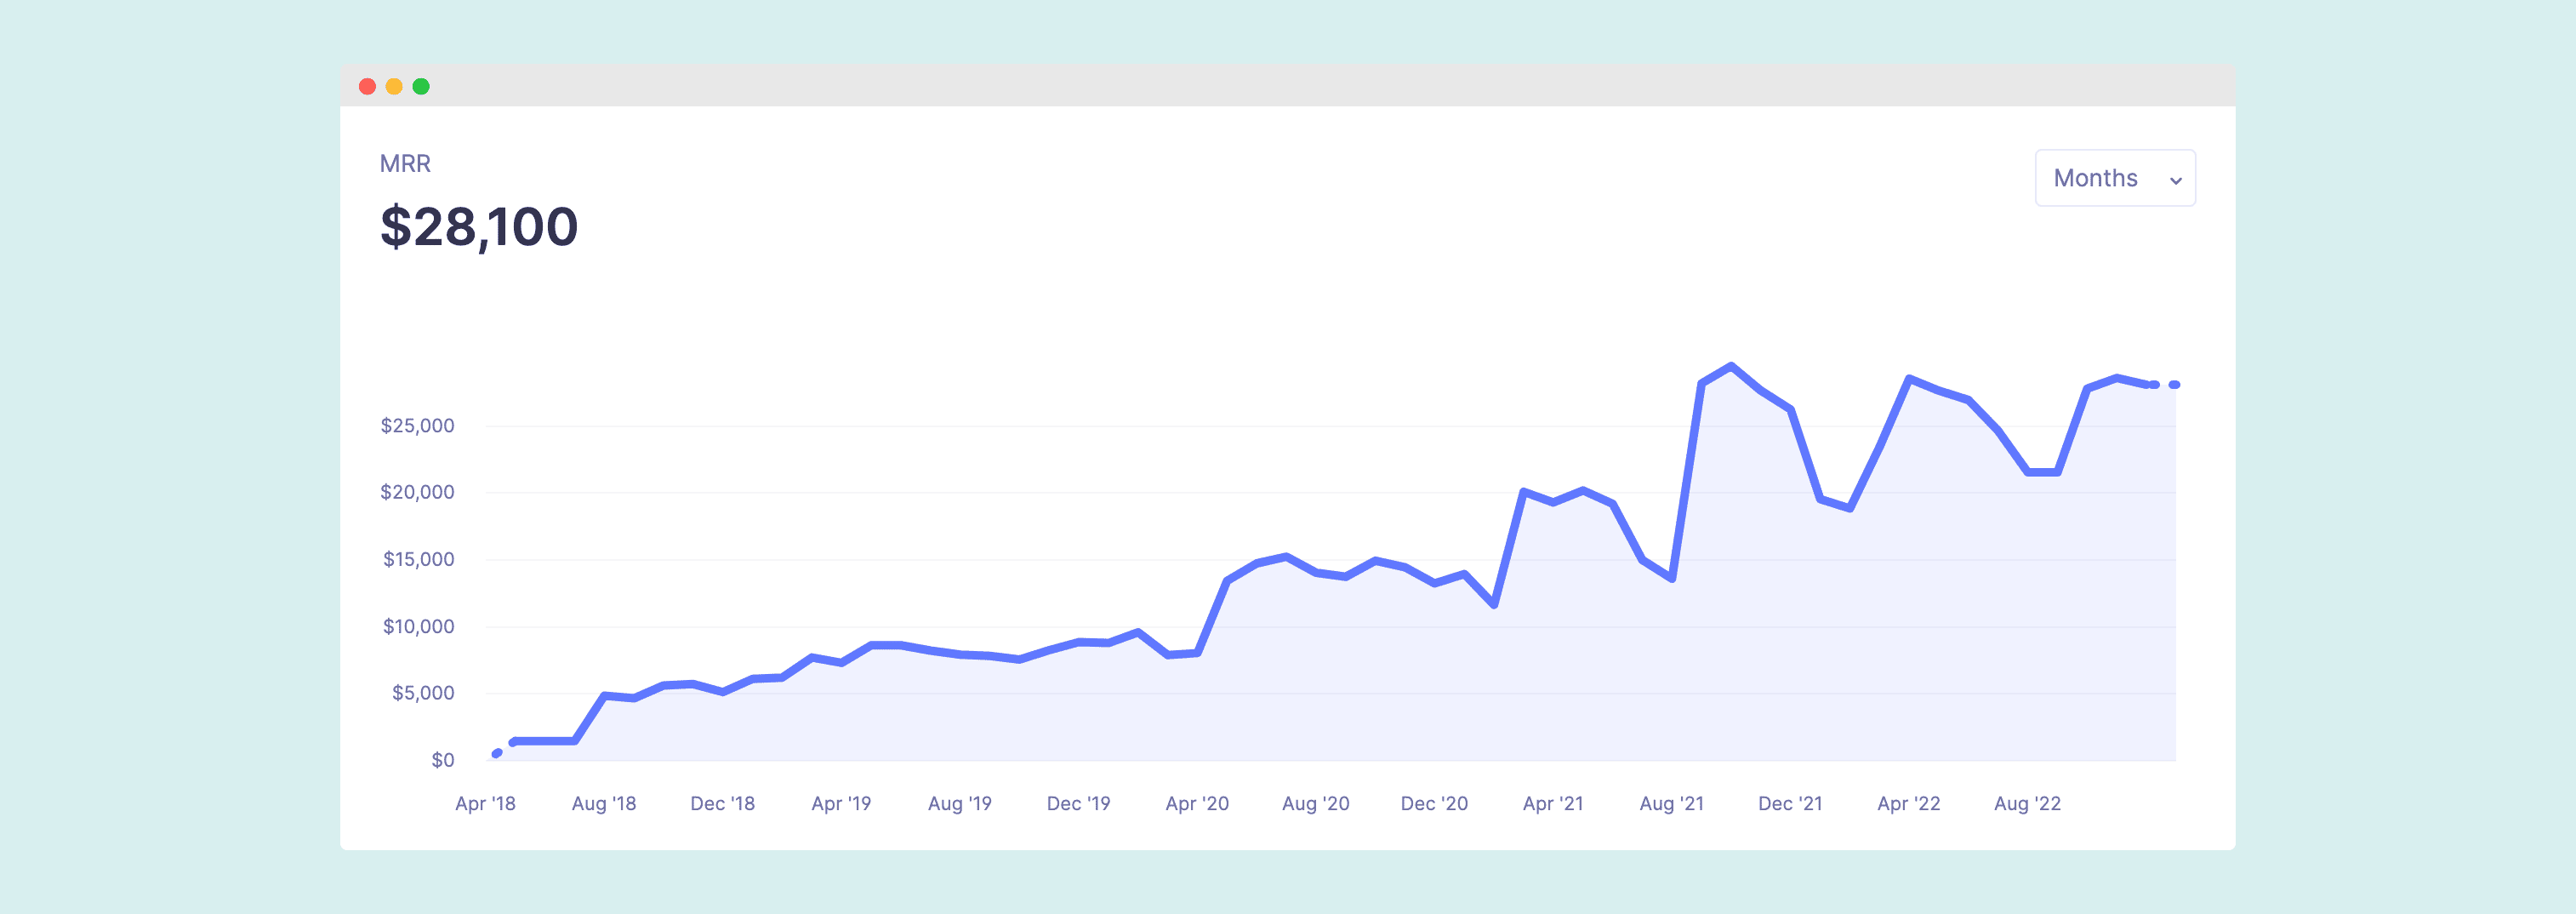Viewport: 2576px width, 914px height.
Task: Click the yellow minimize window button
Action: tap(394, 87)
